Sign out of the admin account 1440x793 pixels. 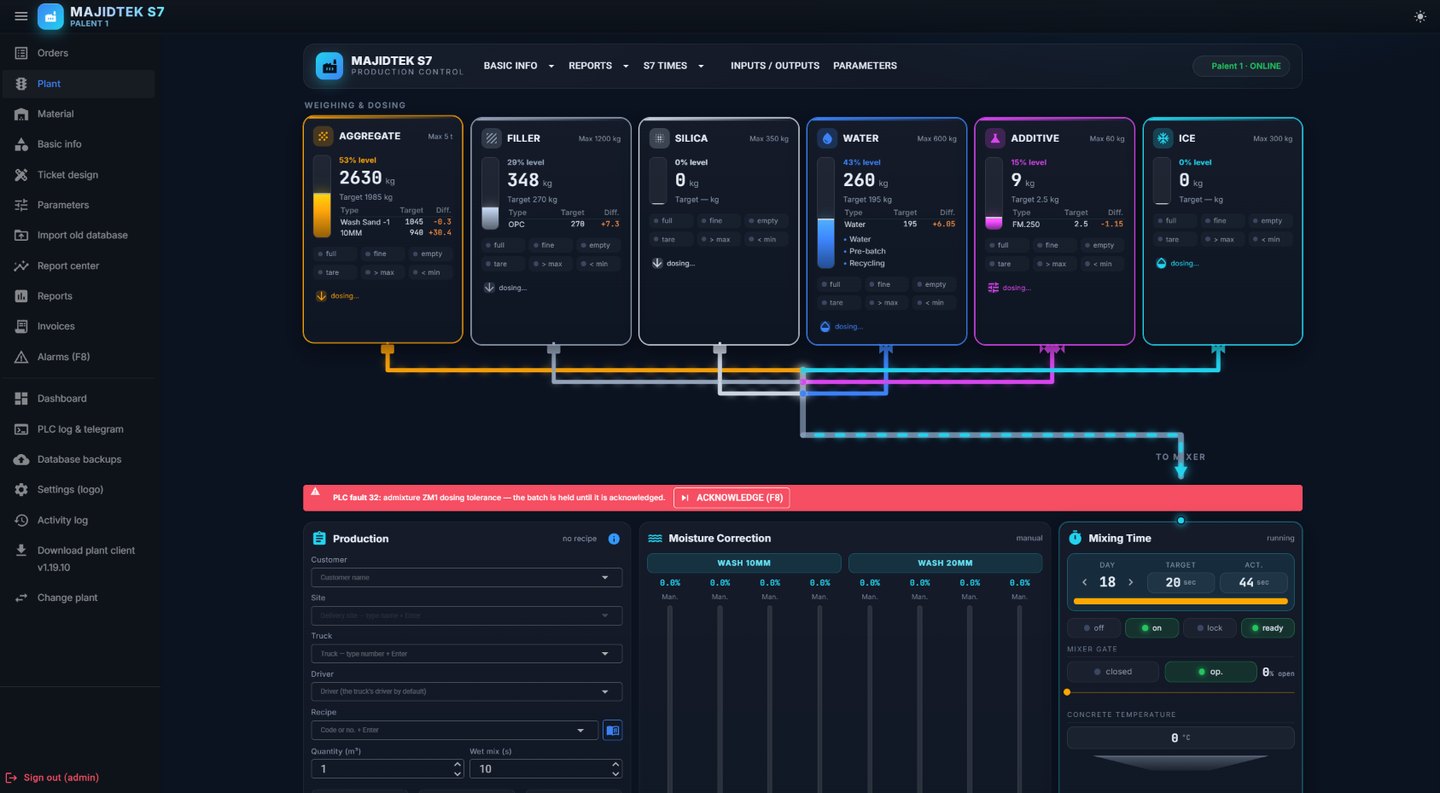(x=53, y=778)
